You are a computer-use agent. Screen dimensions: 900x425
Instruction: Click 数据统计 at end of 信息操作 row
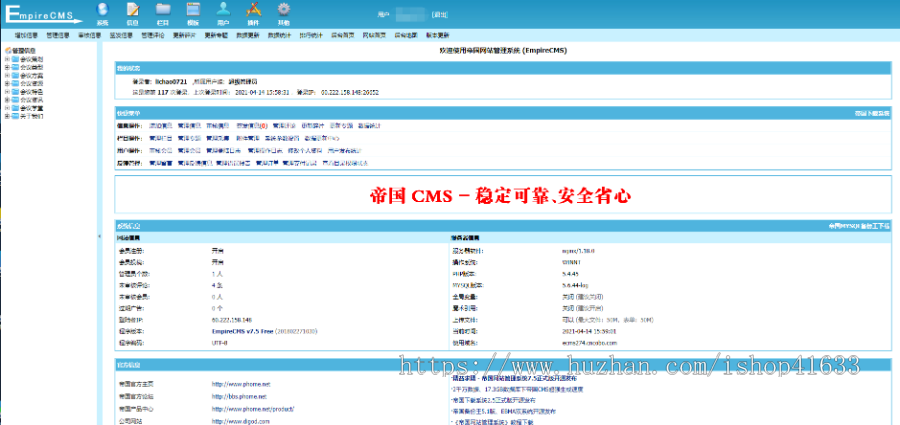[x=369, y=125]
